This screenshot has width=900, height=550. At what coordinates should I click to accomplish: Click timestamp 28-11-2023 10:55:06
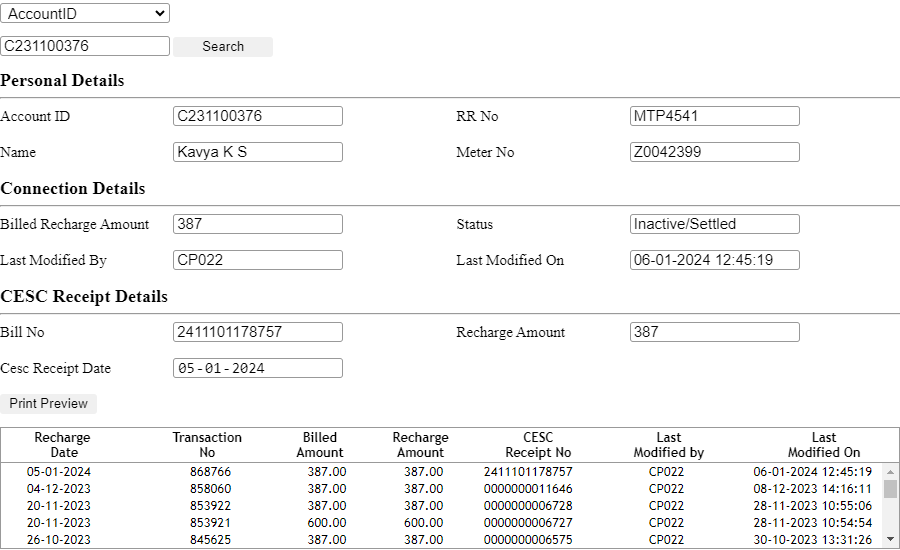(x=813, y=506)
